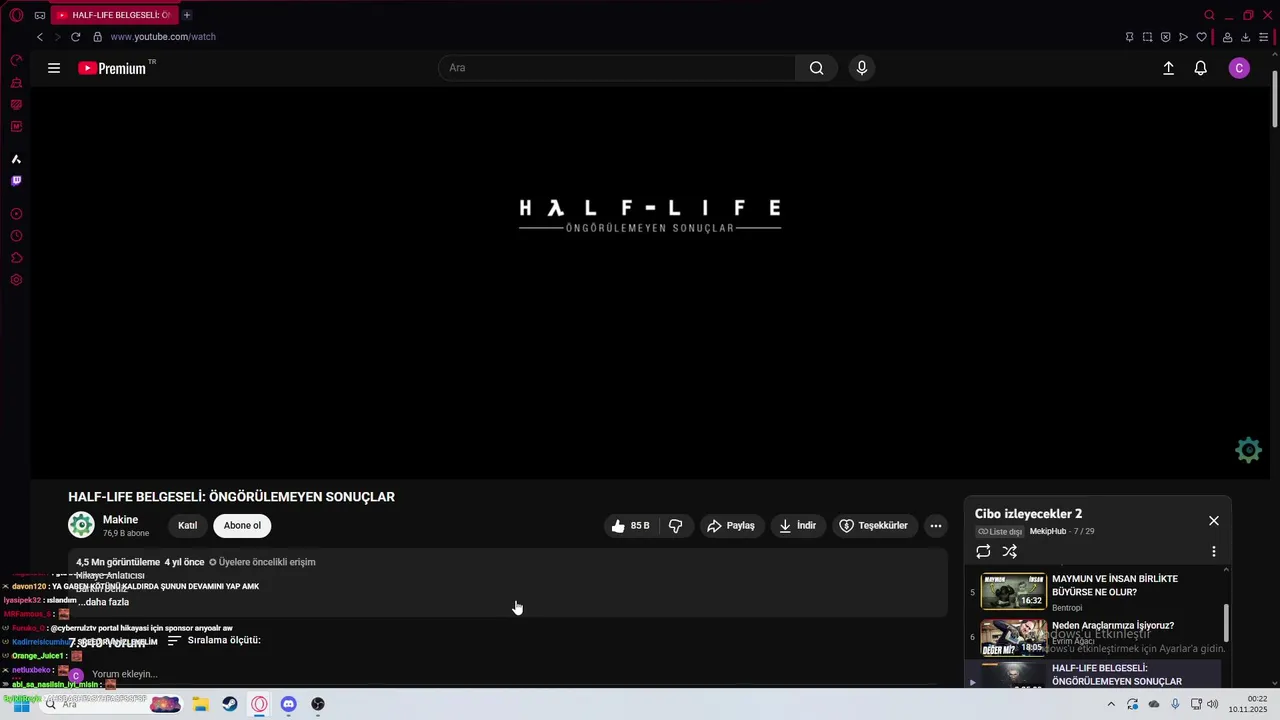Click the site security lock icon
Viewport: 1280px width, 720px height.
pyautogui.click(x=97, y=37)
